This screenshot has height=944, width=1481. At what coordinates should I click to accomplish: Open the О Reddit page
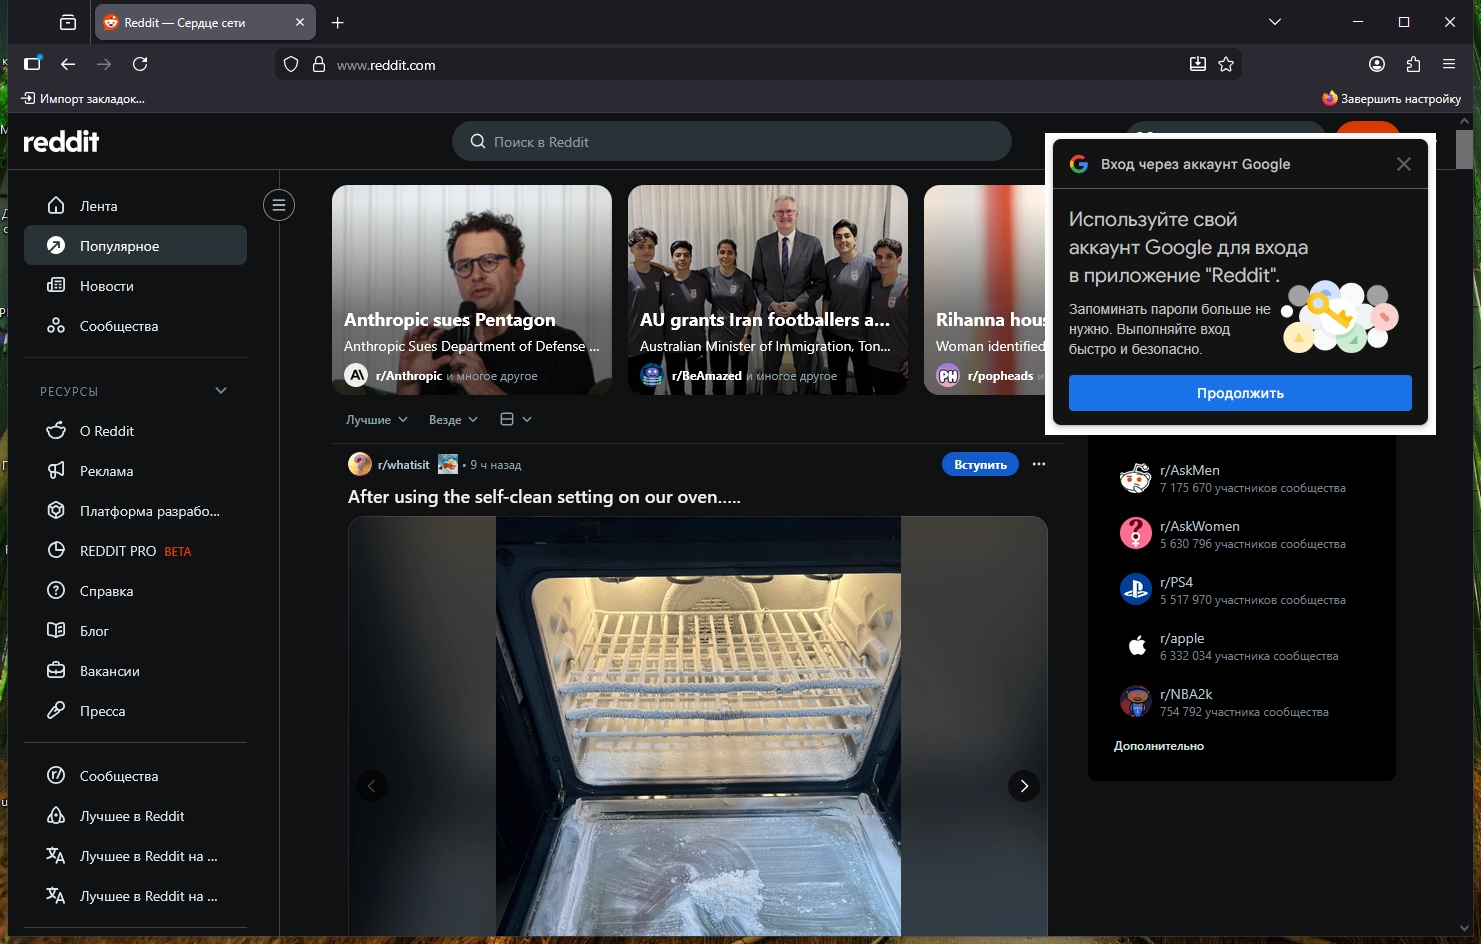coord(135,431)
